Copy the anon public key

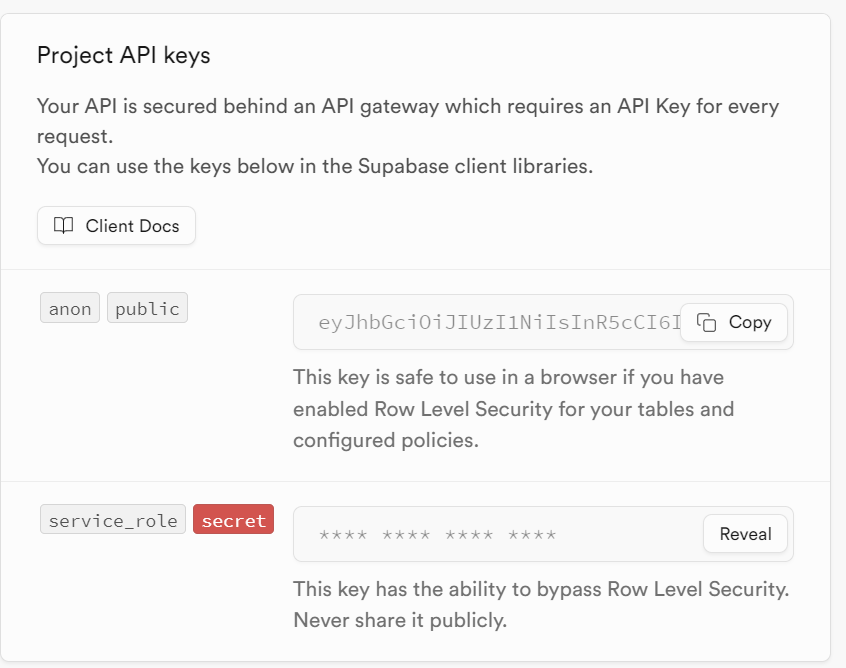tap(734, 322)
